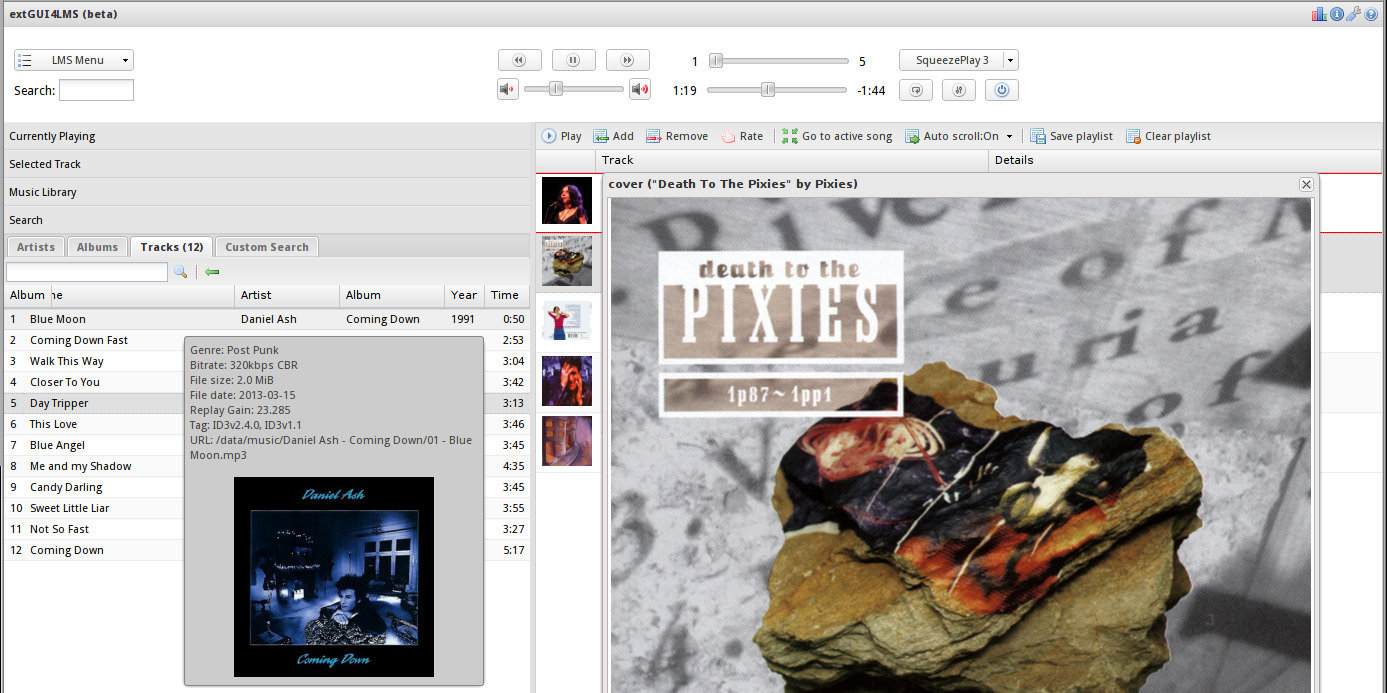Select the SqueezePlay 3 player button
1387x693 pixels.
point(952,60)
